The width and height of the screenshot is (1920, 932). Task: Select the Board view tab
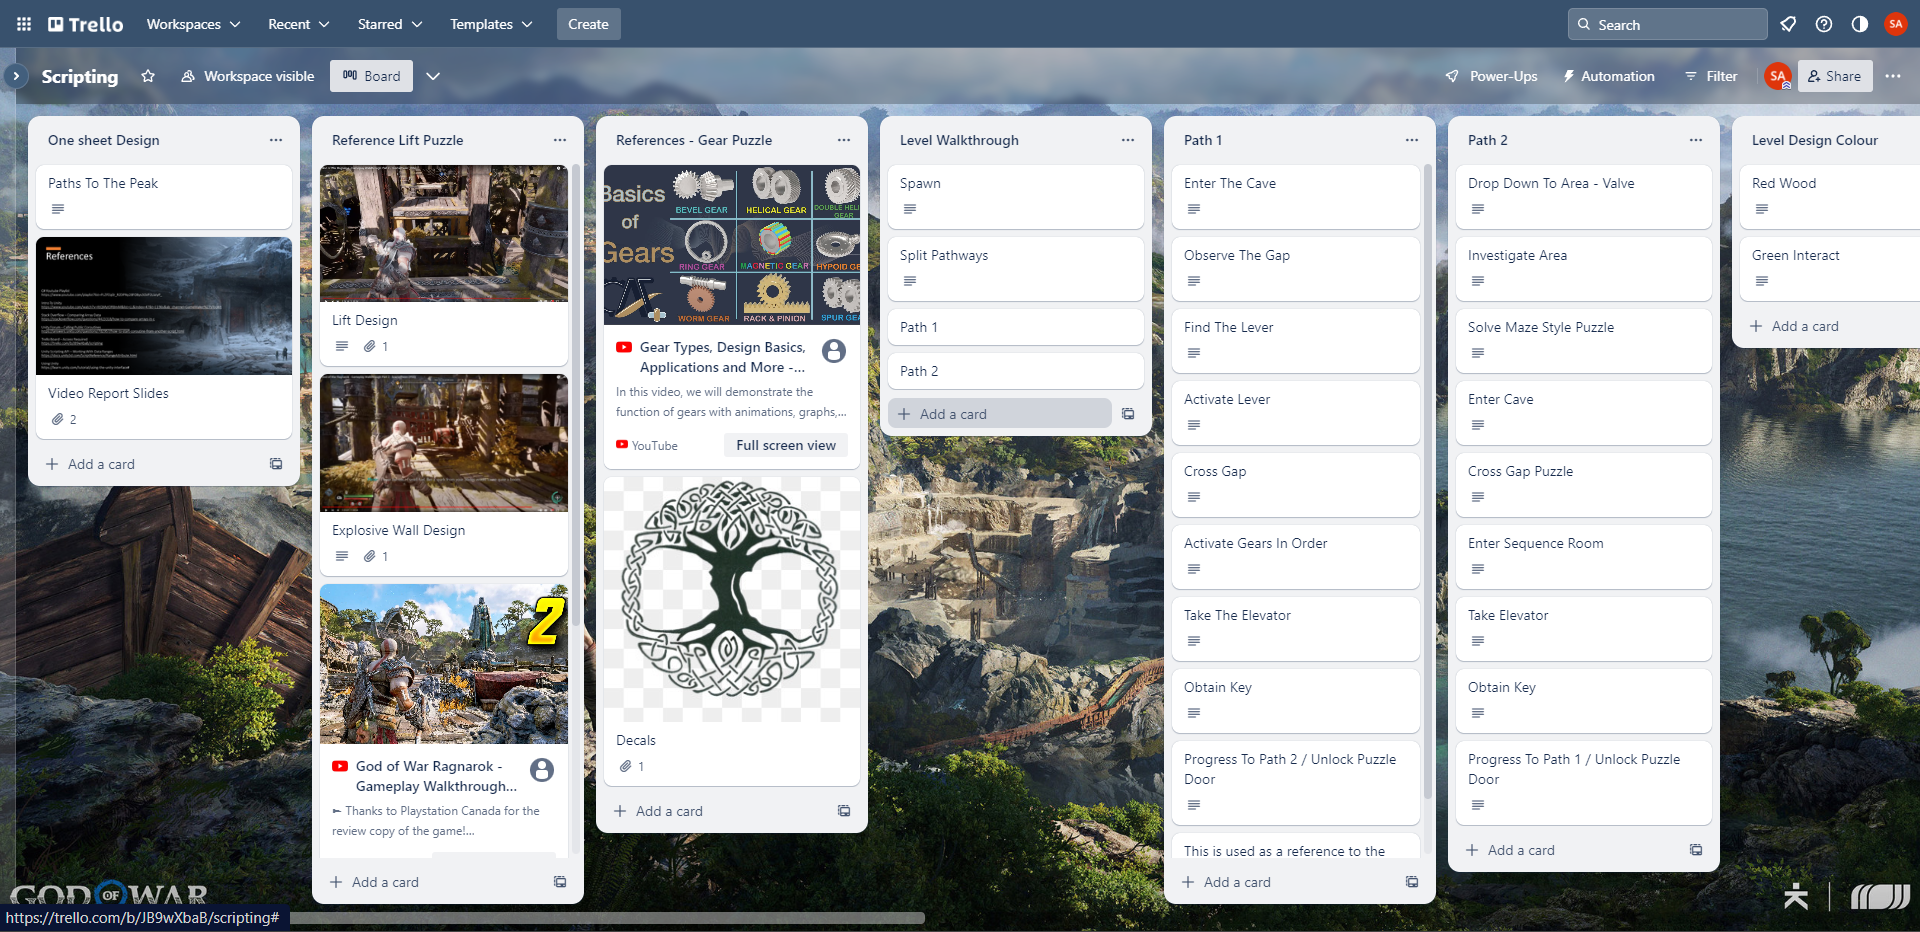click(371, 76)
